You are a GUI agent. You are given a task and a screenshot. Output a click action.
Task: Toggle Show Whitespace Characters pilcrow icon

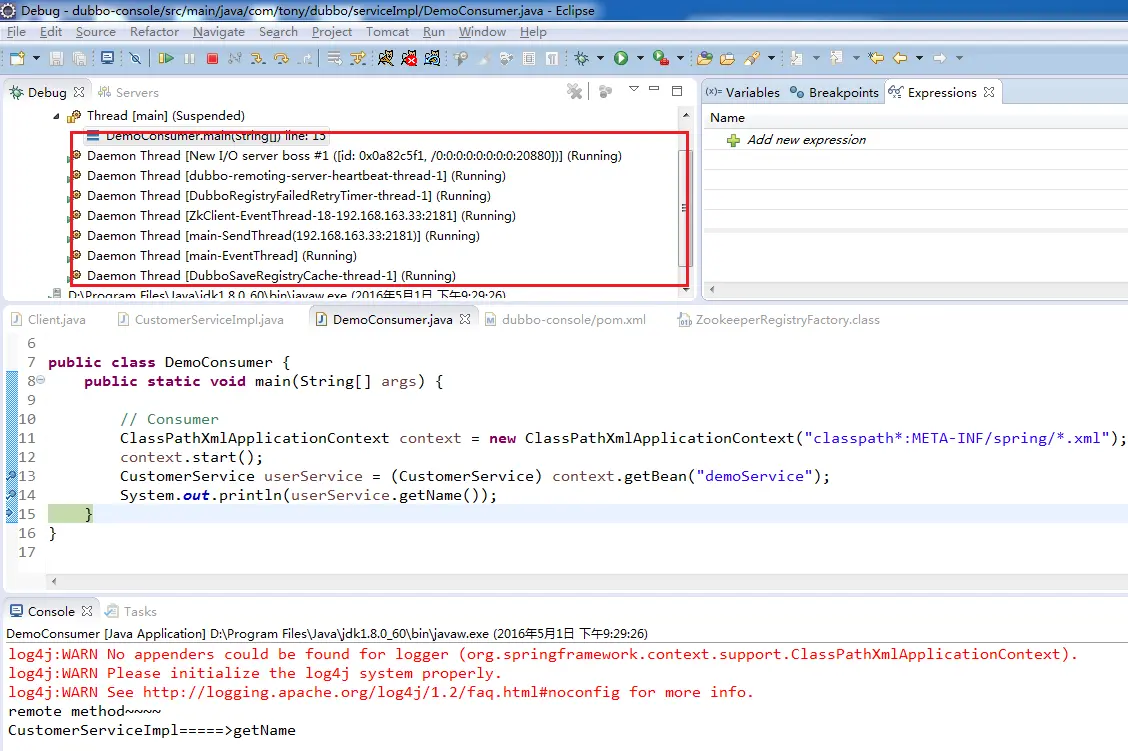[x=552, y=58]
